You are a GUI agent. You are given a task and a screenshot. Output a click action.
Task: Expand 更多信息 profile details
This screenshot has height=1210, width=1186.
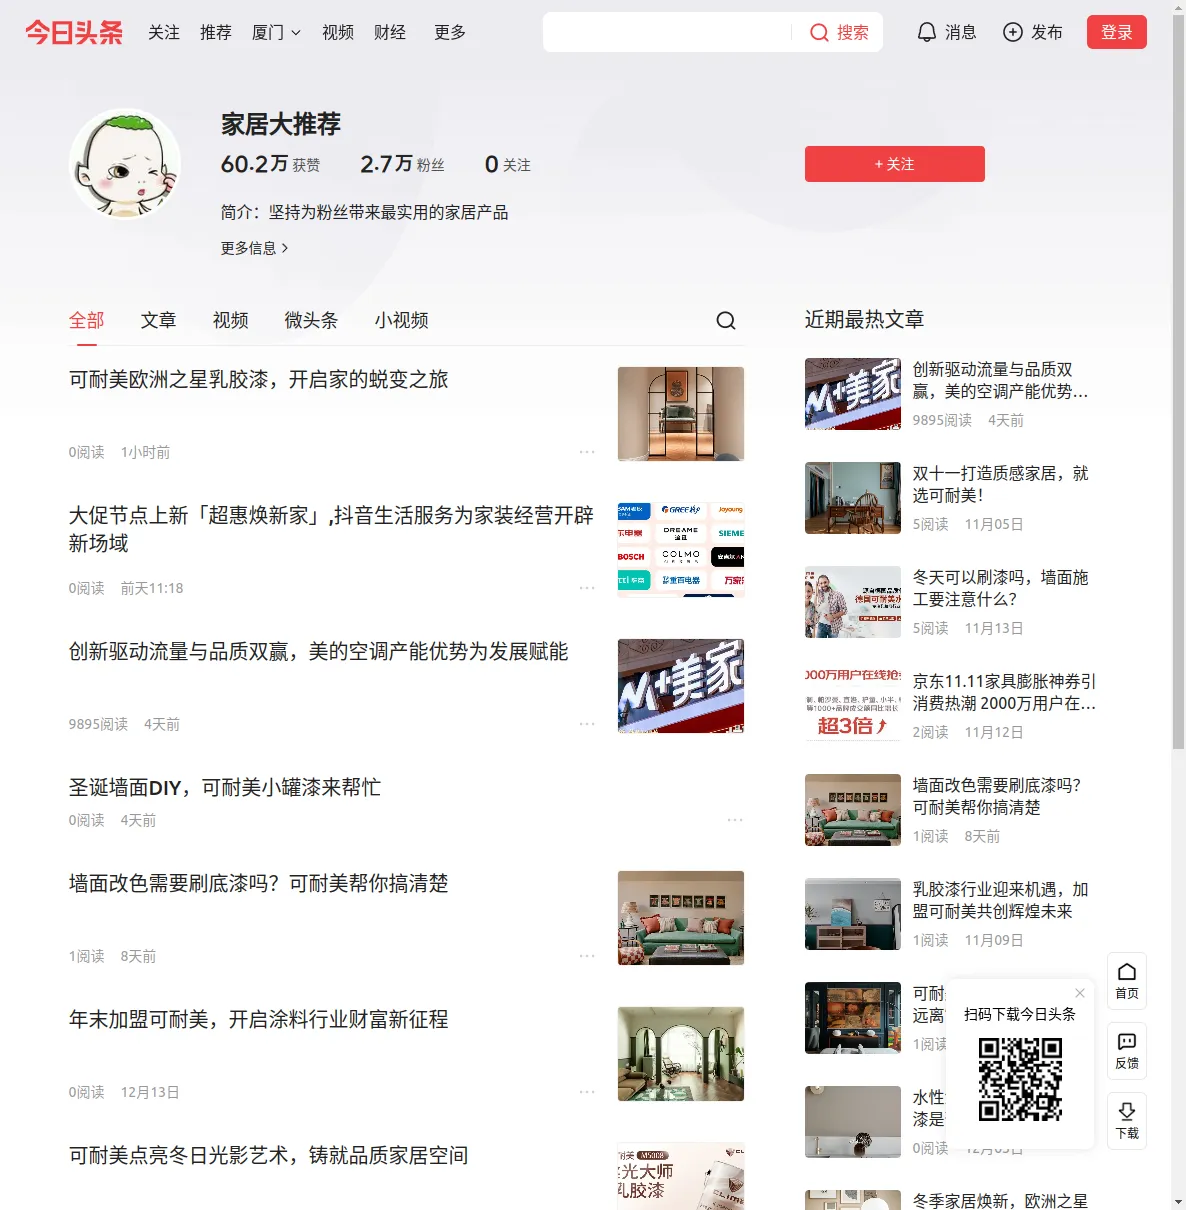pyautogui.click(x=255, y=248)
